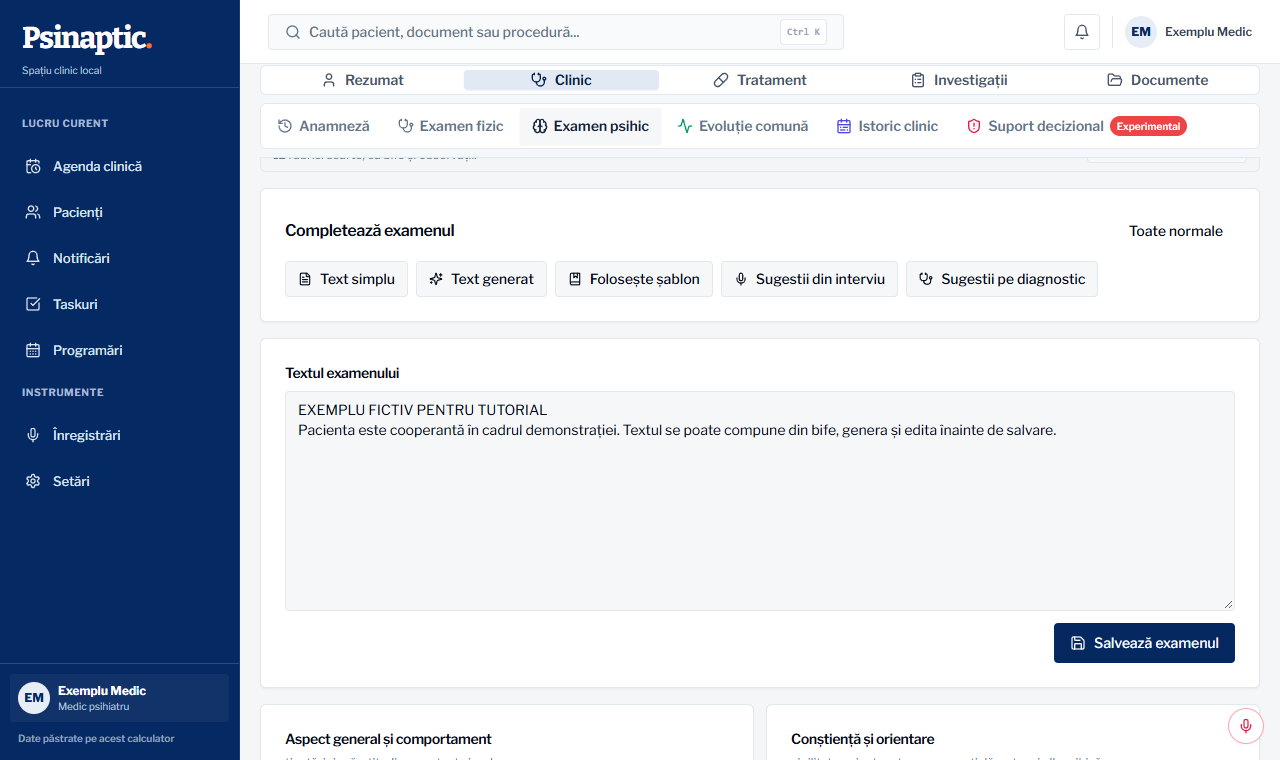Click the Completează examenul heading

point(370,231)
